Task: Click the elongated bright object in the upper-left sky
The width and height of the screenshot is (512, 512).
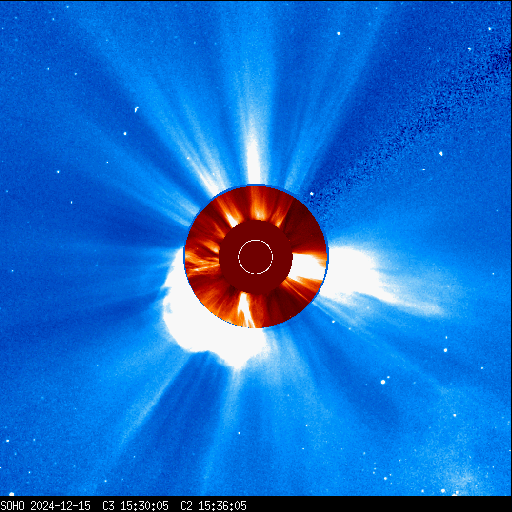Action: [x=136, y=109]
